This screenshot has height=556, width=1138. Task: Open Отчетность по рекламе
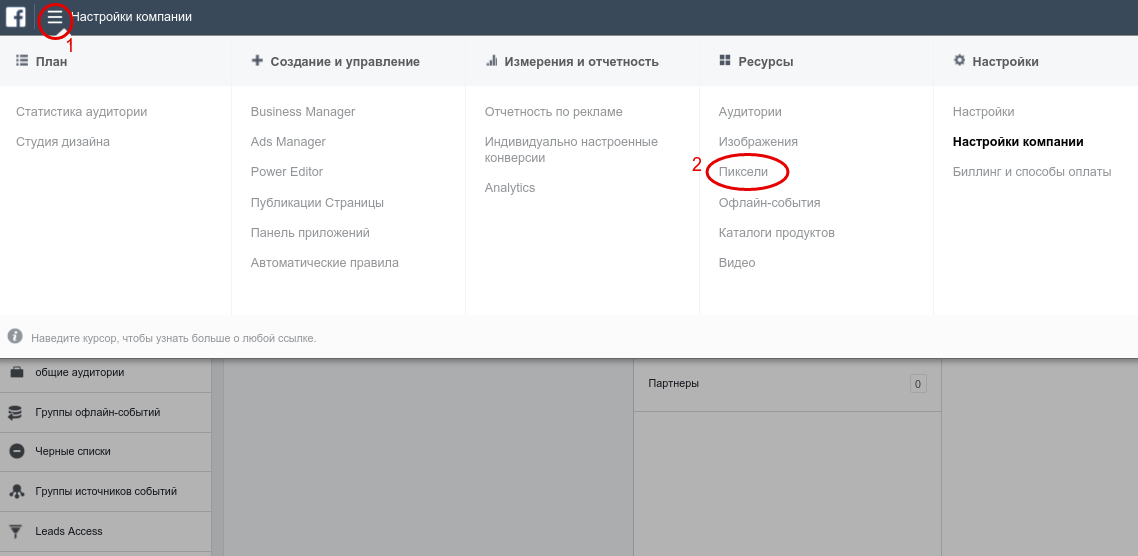[554, 112]
